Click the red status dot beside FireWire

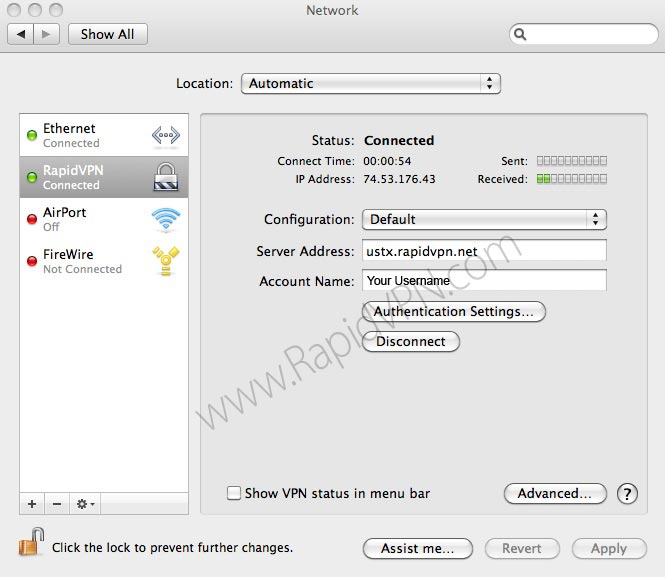[32, 261]
